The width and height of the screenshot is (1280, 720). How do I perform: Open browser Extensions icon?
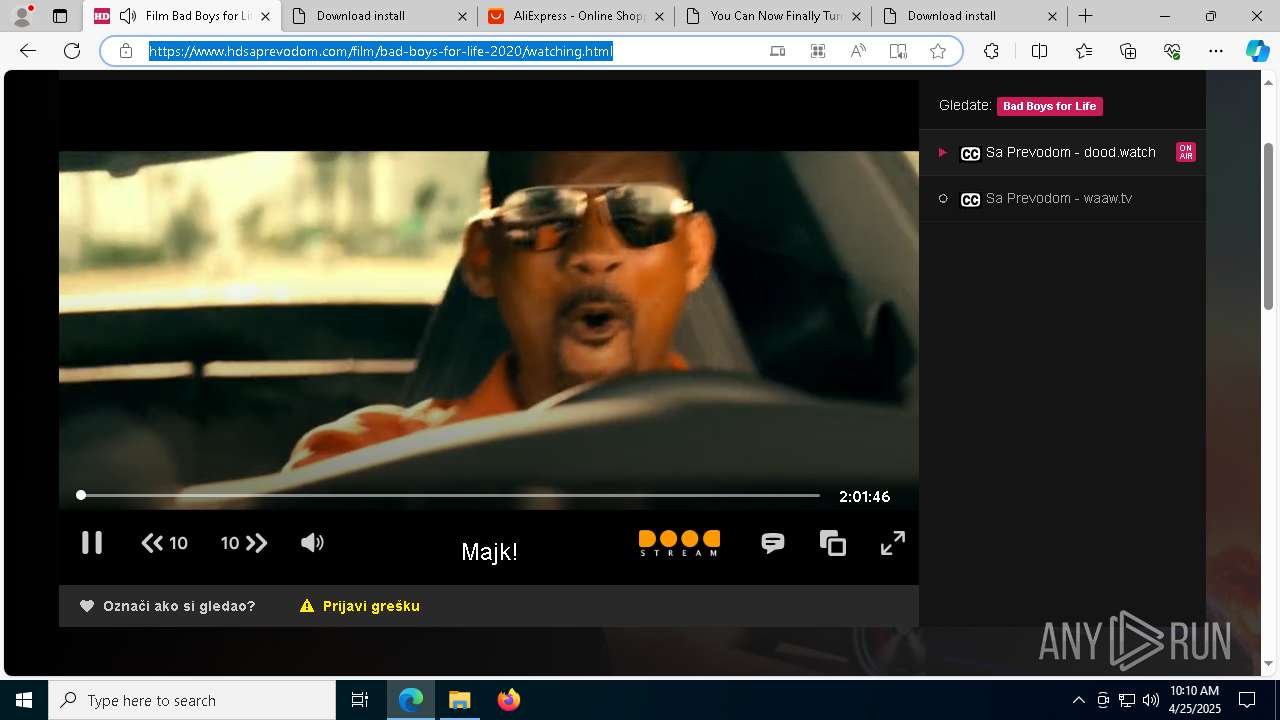[x=991, y=51]
